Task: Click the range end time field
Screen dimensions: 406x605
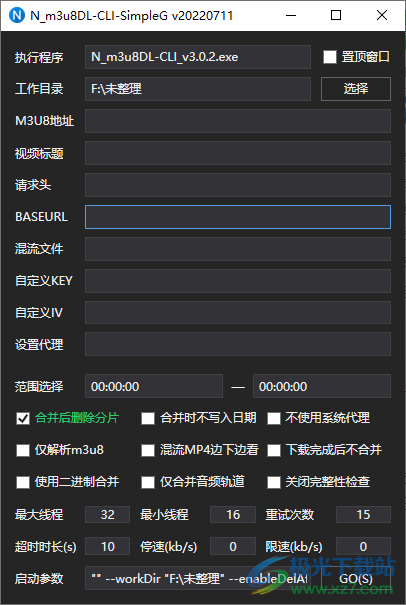Action: (x=322, y=386)
